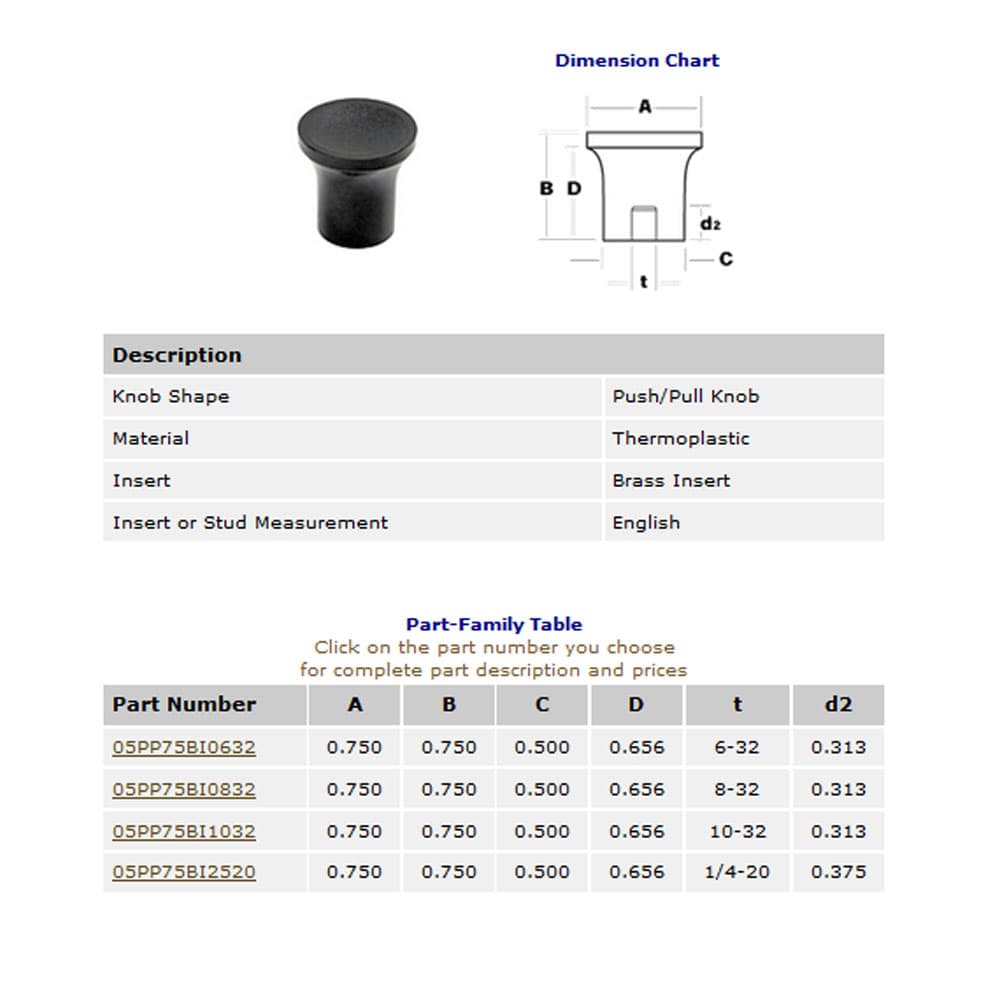Select the t column header
The height and width of the screenshot is (1000, 1000).
point(737,704)
